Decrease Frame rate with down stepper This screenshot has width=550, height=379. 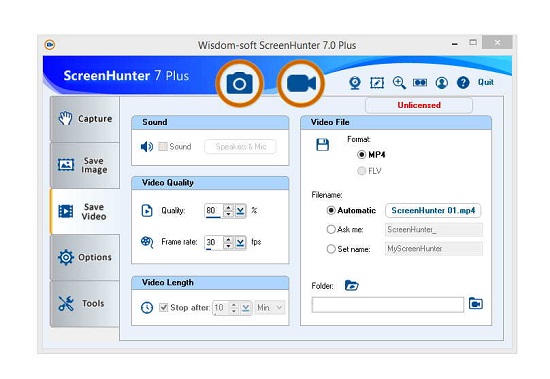pos(228,245)
